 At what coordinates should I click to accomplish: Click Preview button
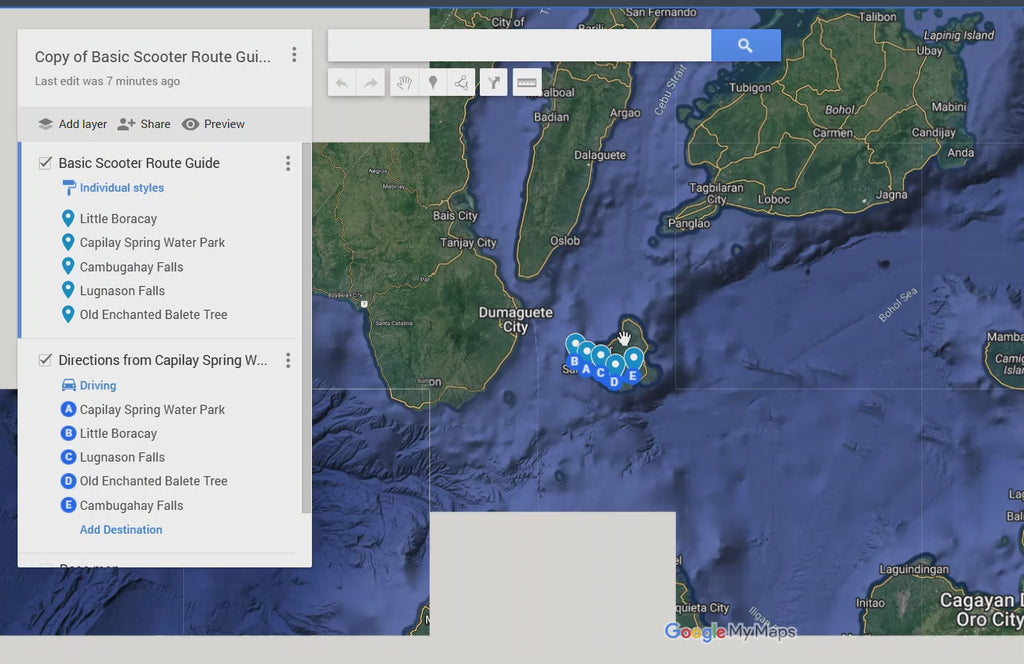(x=213, y=124)
